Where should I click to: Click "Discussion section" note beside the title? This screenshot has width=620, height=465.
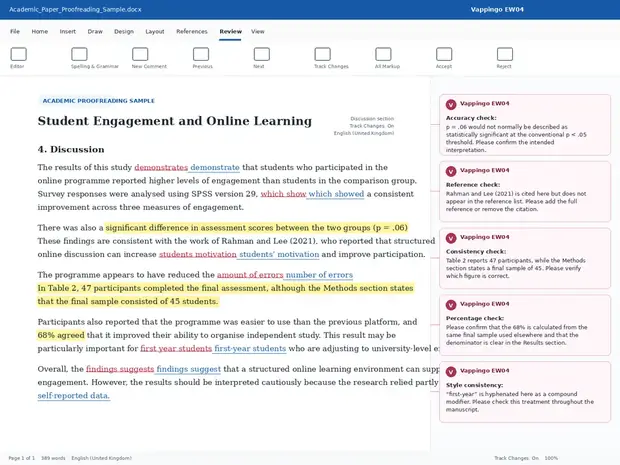click(372, 119)
